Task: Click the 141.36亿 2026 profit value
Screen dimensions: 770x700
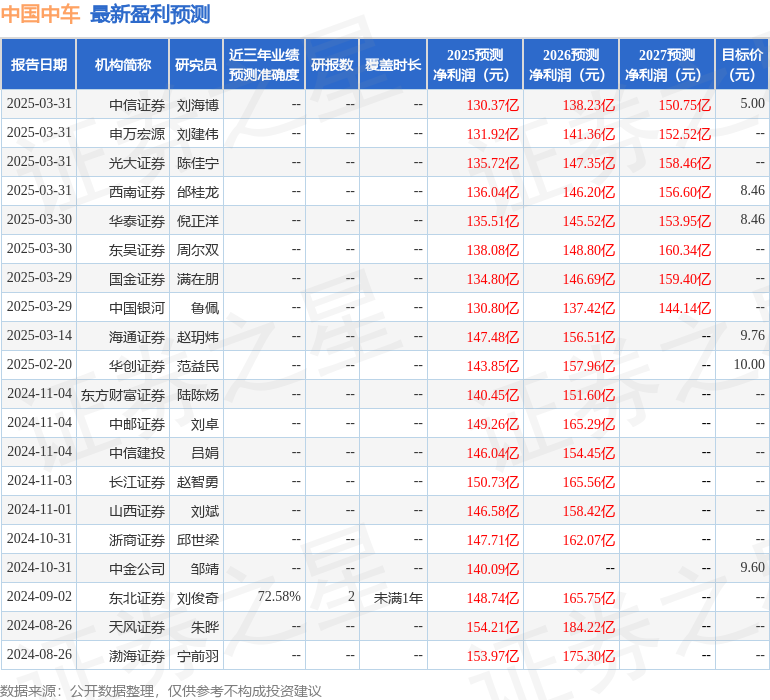Action: pyautogui.click(x=588, y=134)
